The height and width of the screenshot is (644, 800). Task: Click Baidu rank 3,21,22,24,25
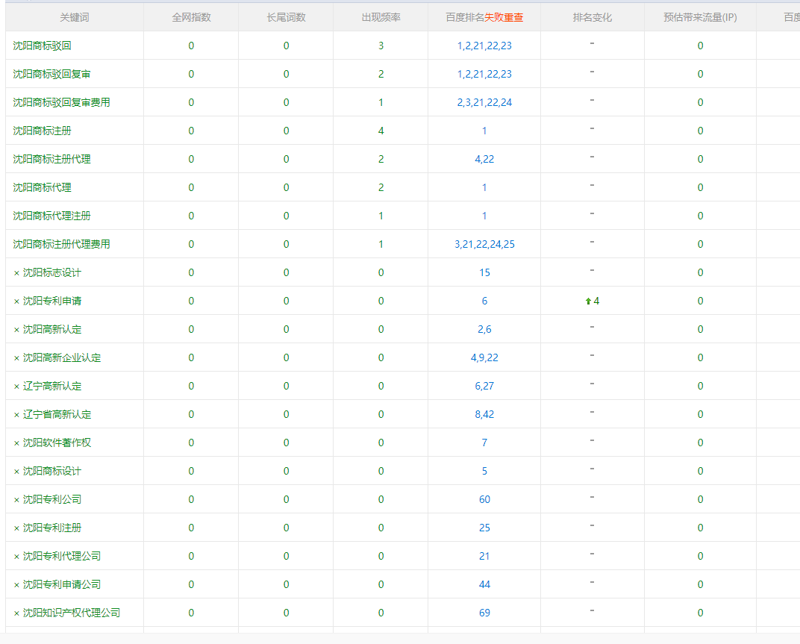coord(484,244)
